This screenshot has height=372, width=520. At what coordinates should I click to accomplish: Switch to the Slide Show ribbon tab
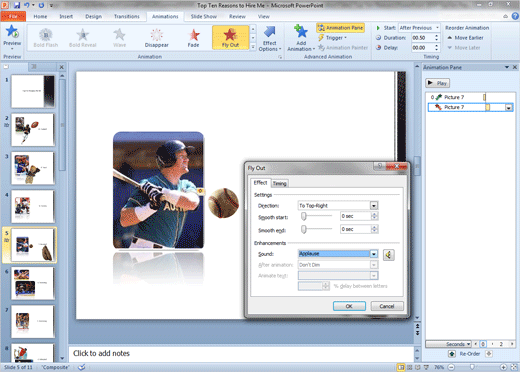click(x=204, y=16)
